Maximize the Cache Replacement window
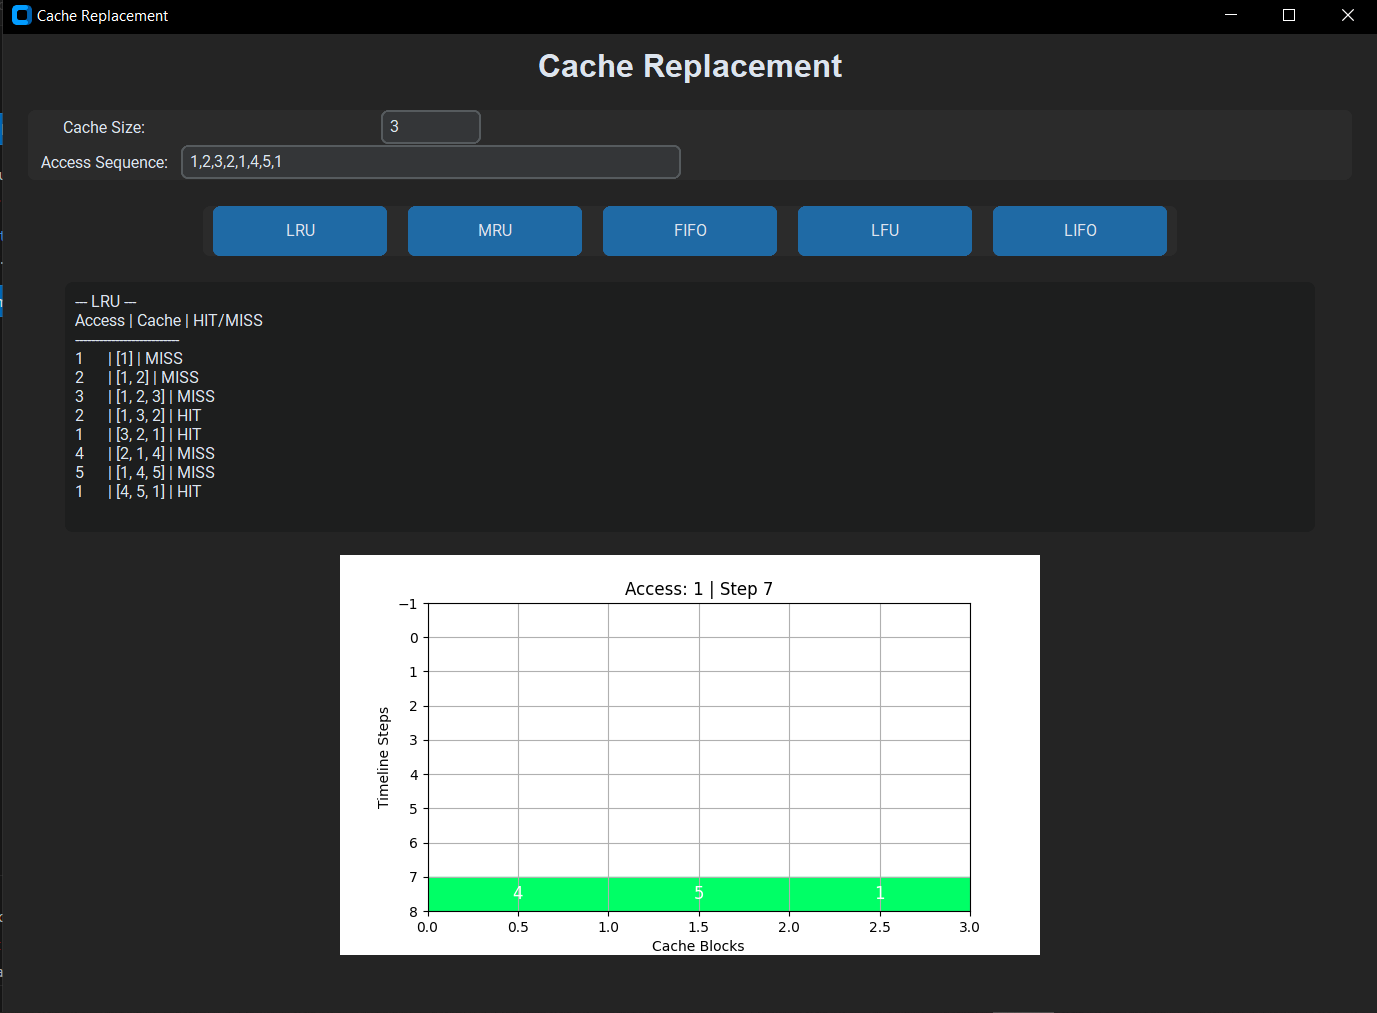The width and height of the screenshot is (1377, 1013). tap(1289, 15)
